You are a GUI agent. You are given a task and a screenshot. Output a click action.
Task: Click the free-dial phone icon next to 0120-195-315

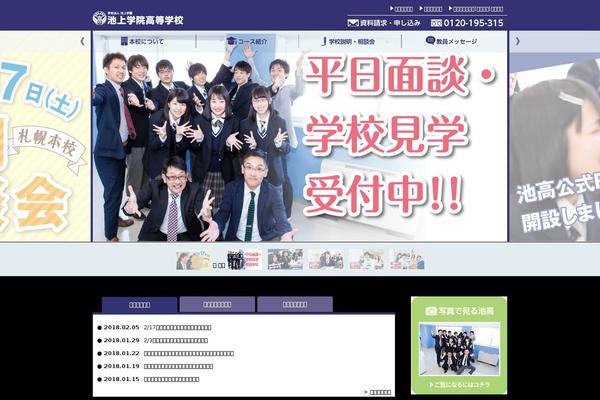tap(436, 23)
